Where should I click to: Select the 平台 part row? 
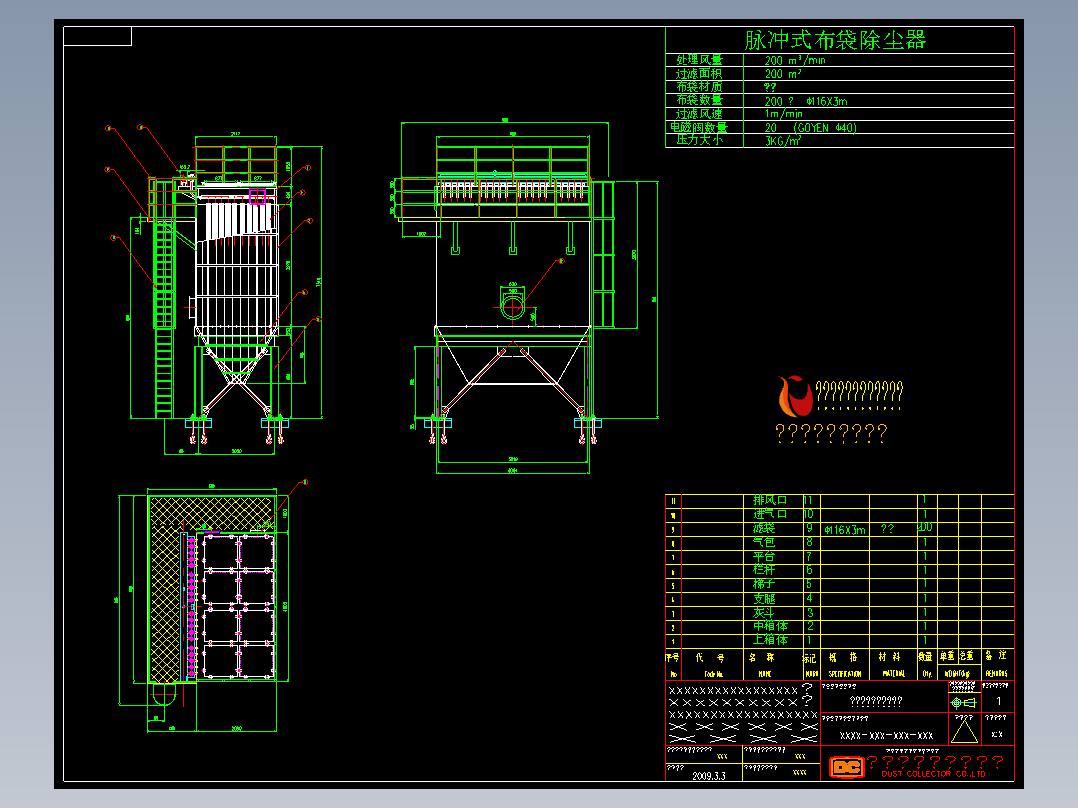(x=839, y=556)
